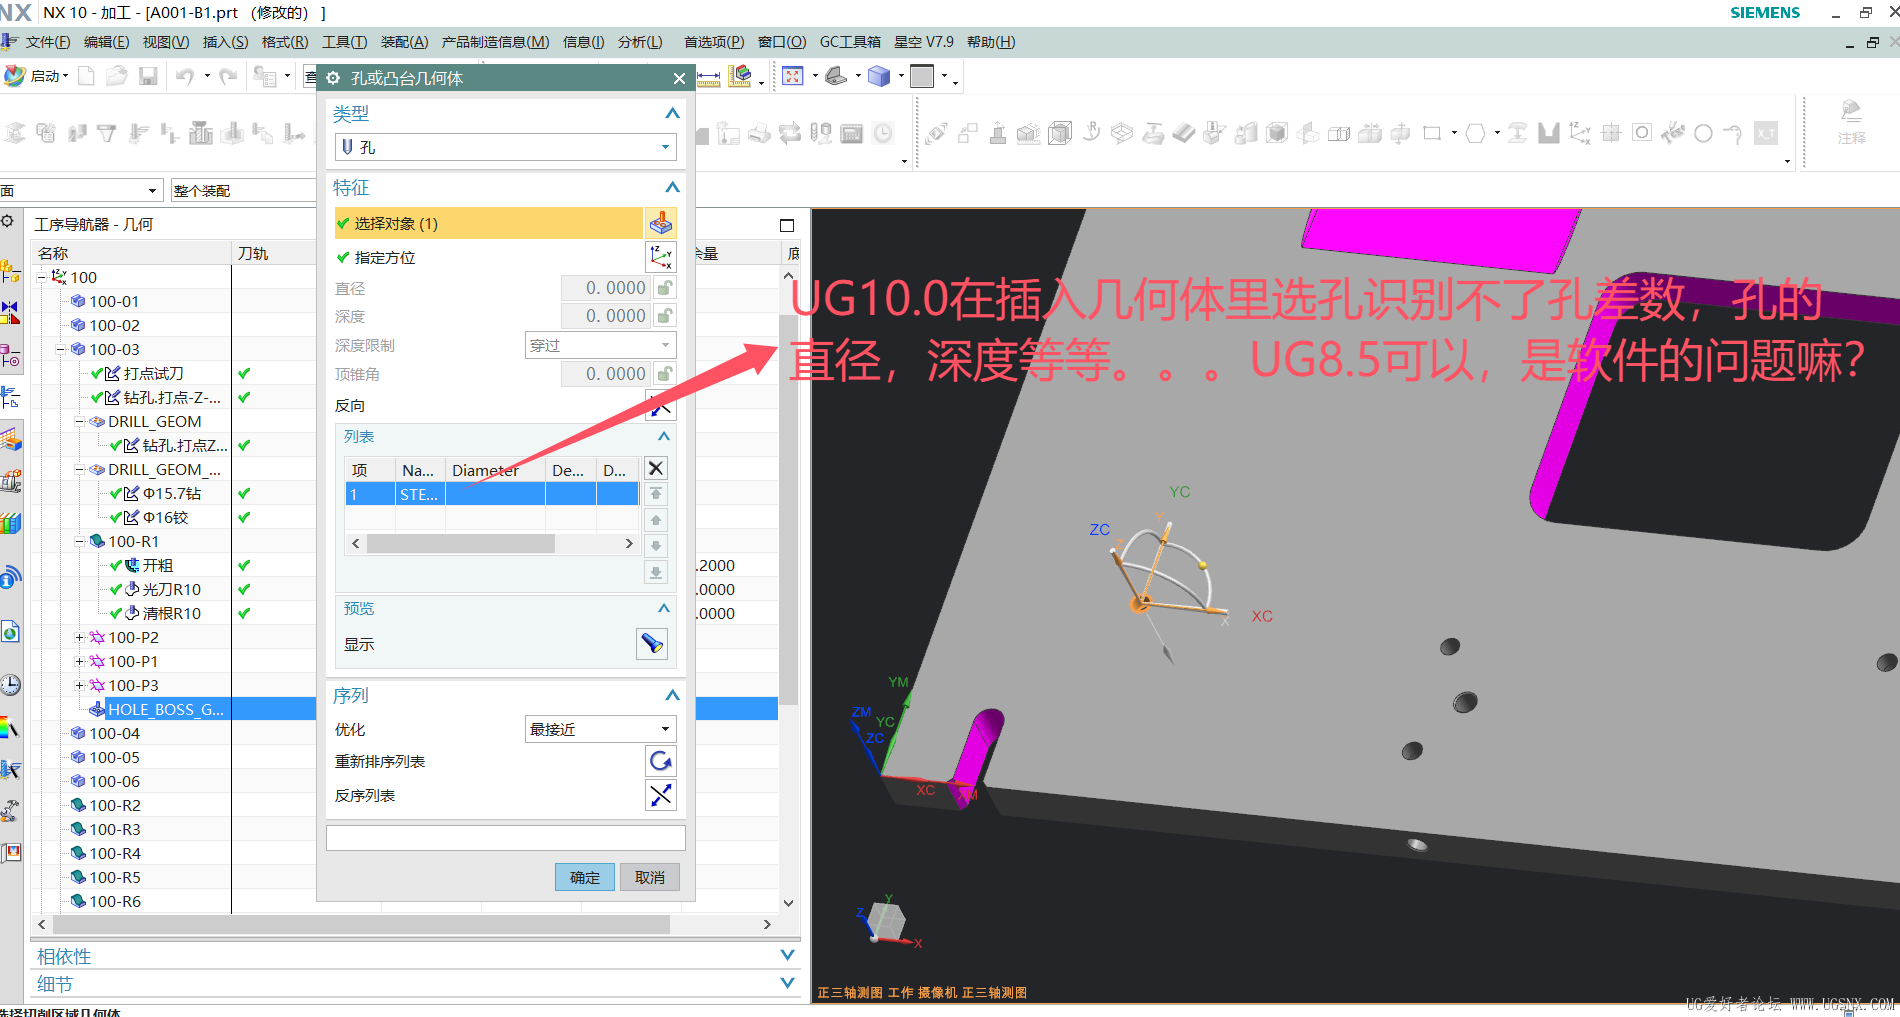This screenshot has height=1017, width=1900.
Task: Click the 确定 button
Action: (585, 877)
